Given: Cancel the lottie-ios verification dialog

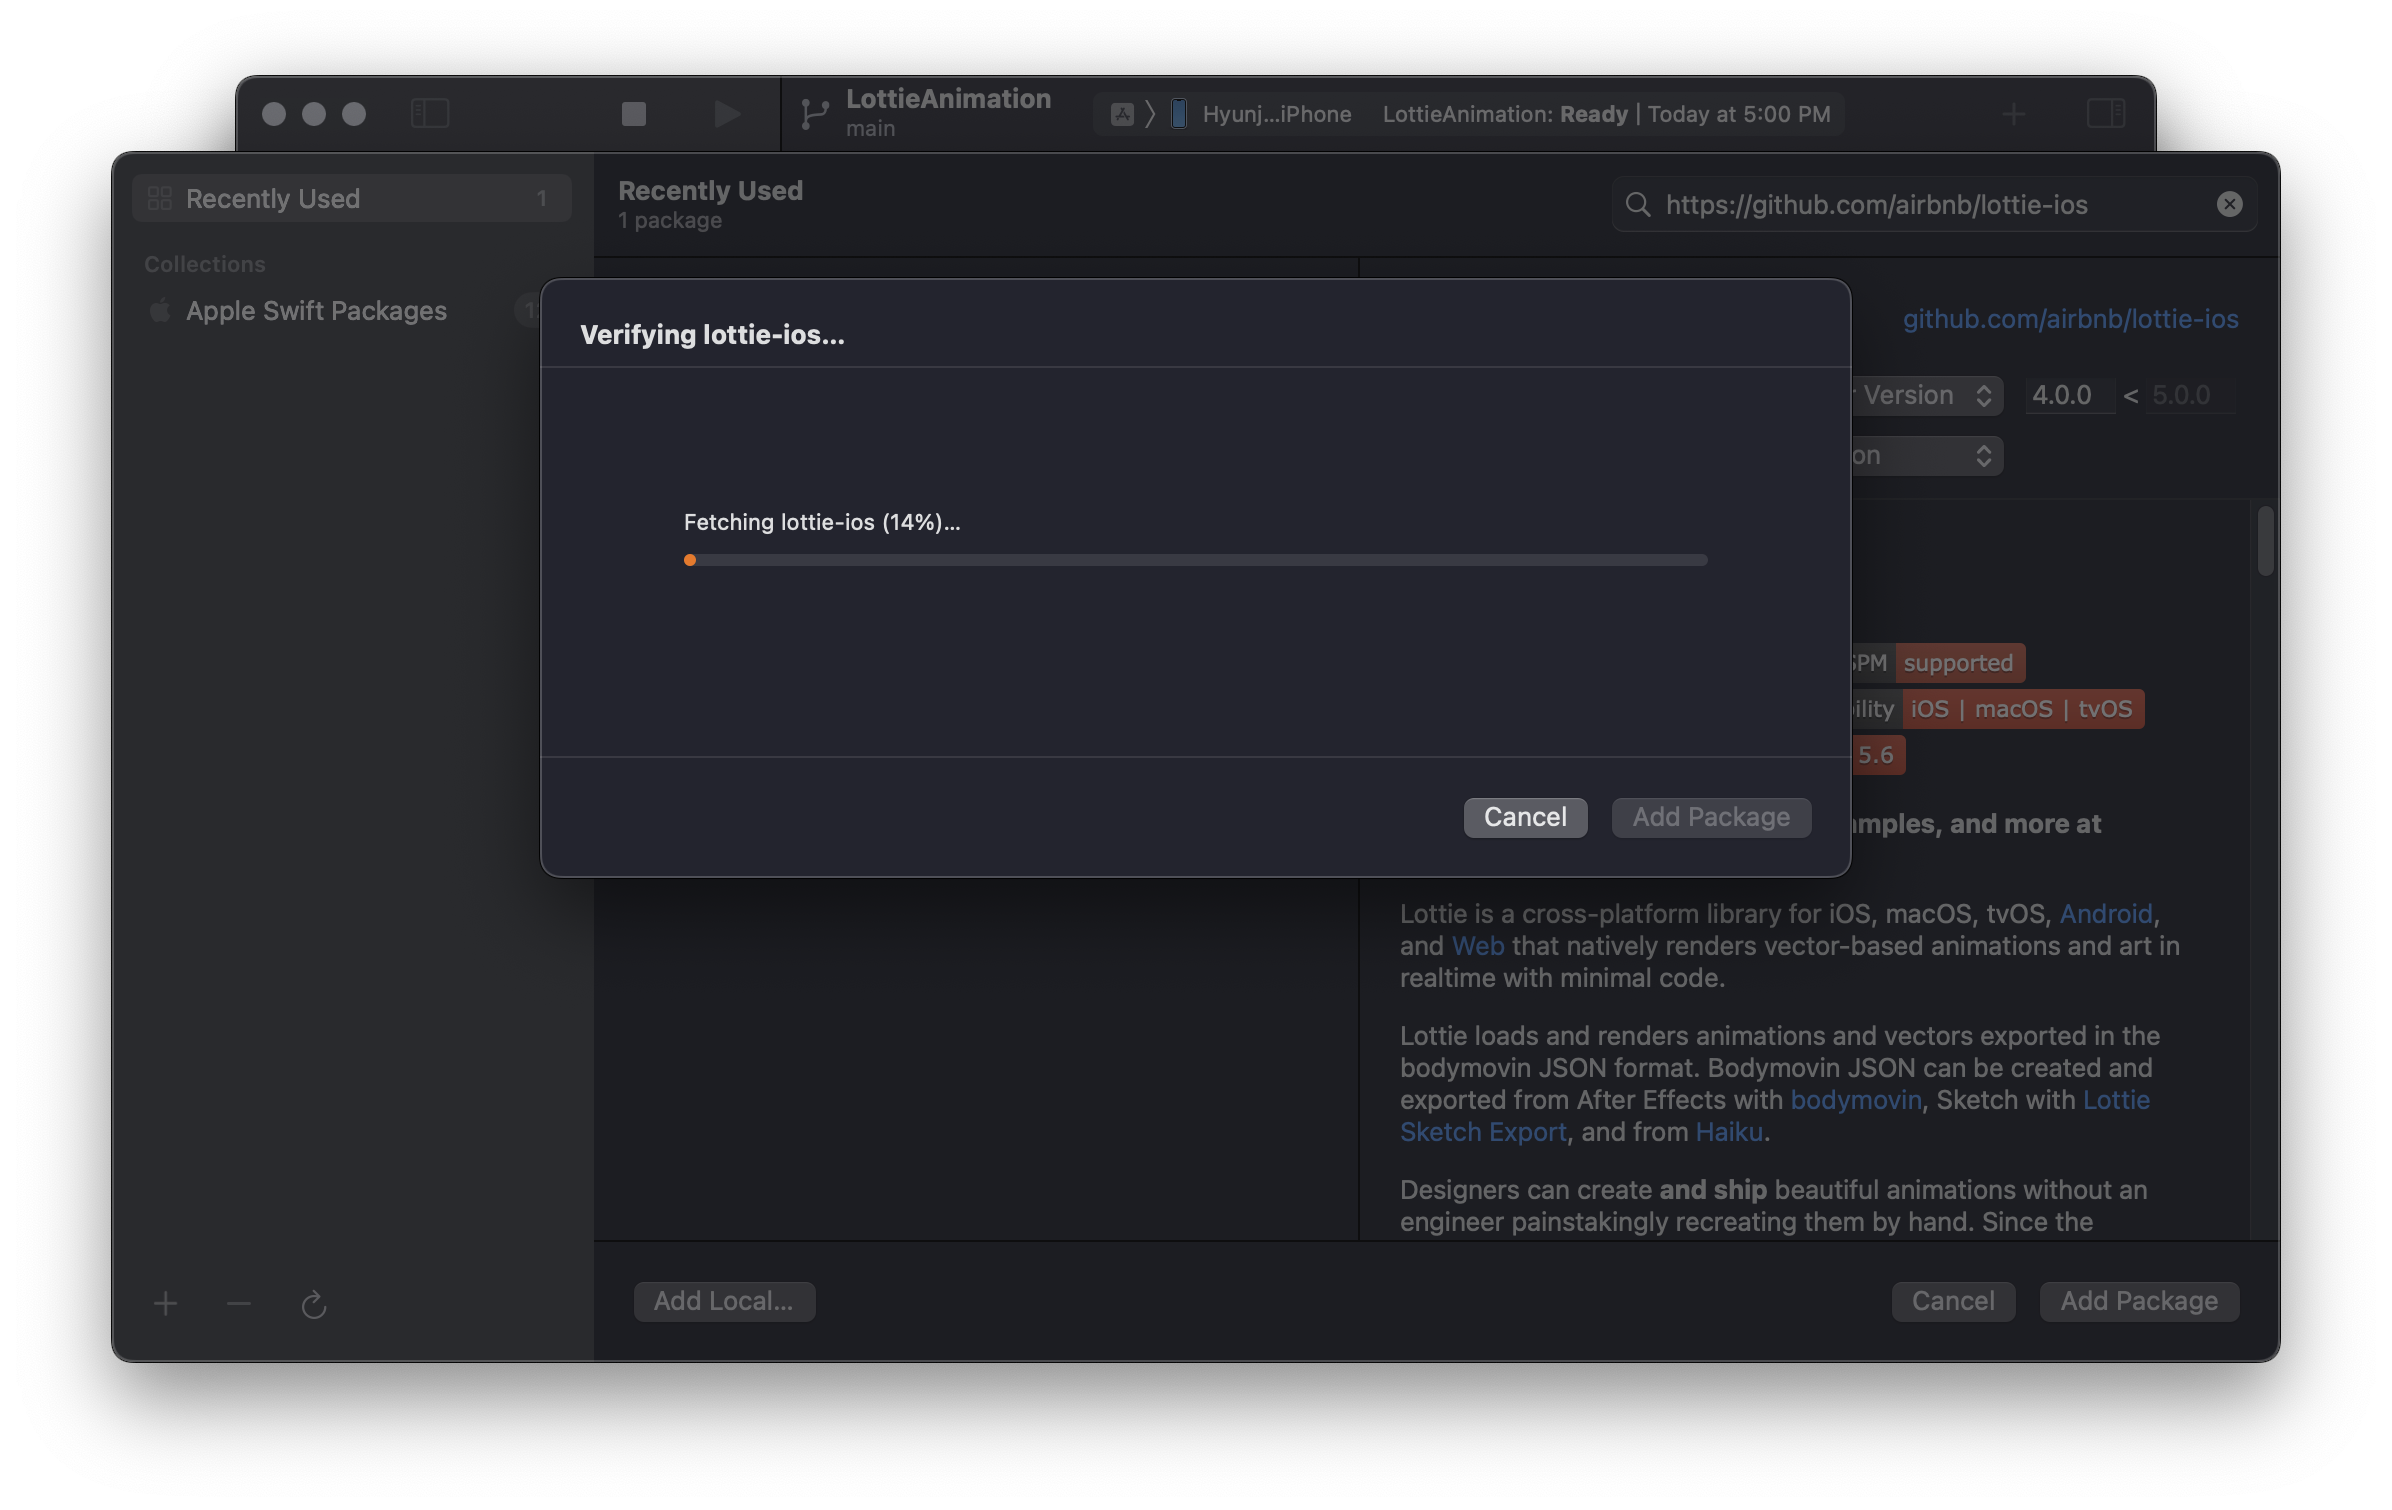Looking at the screenshot, I should point(1524,817).
